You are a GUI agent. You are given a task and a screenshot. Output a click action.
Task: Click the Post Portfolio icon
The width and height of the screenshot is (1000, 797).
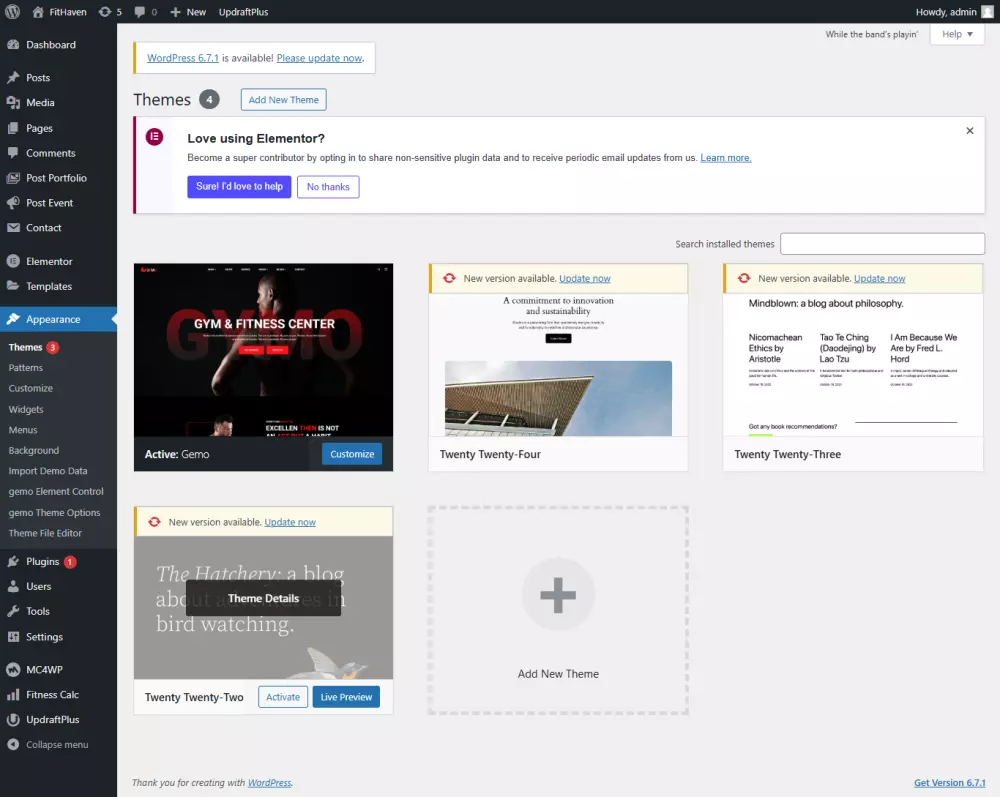[13, 178]
